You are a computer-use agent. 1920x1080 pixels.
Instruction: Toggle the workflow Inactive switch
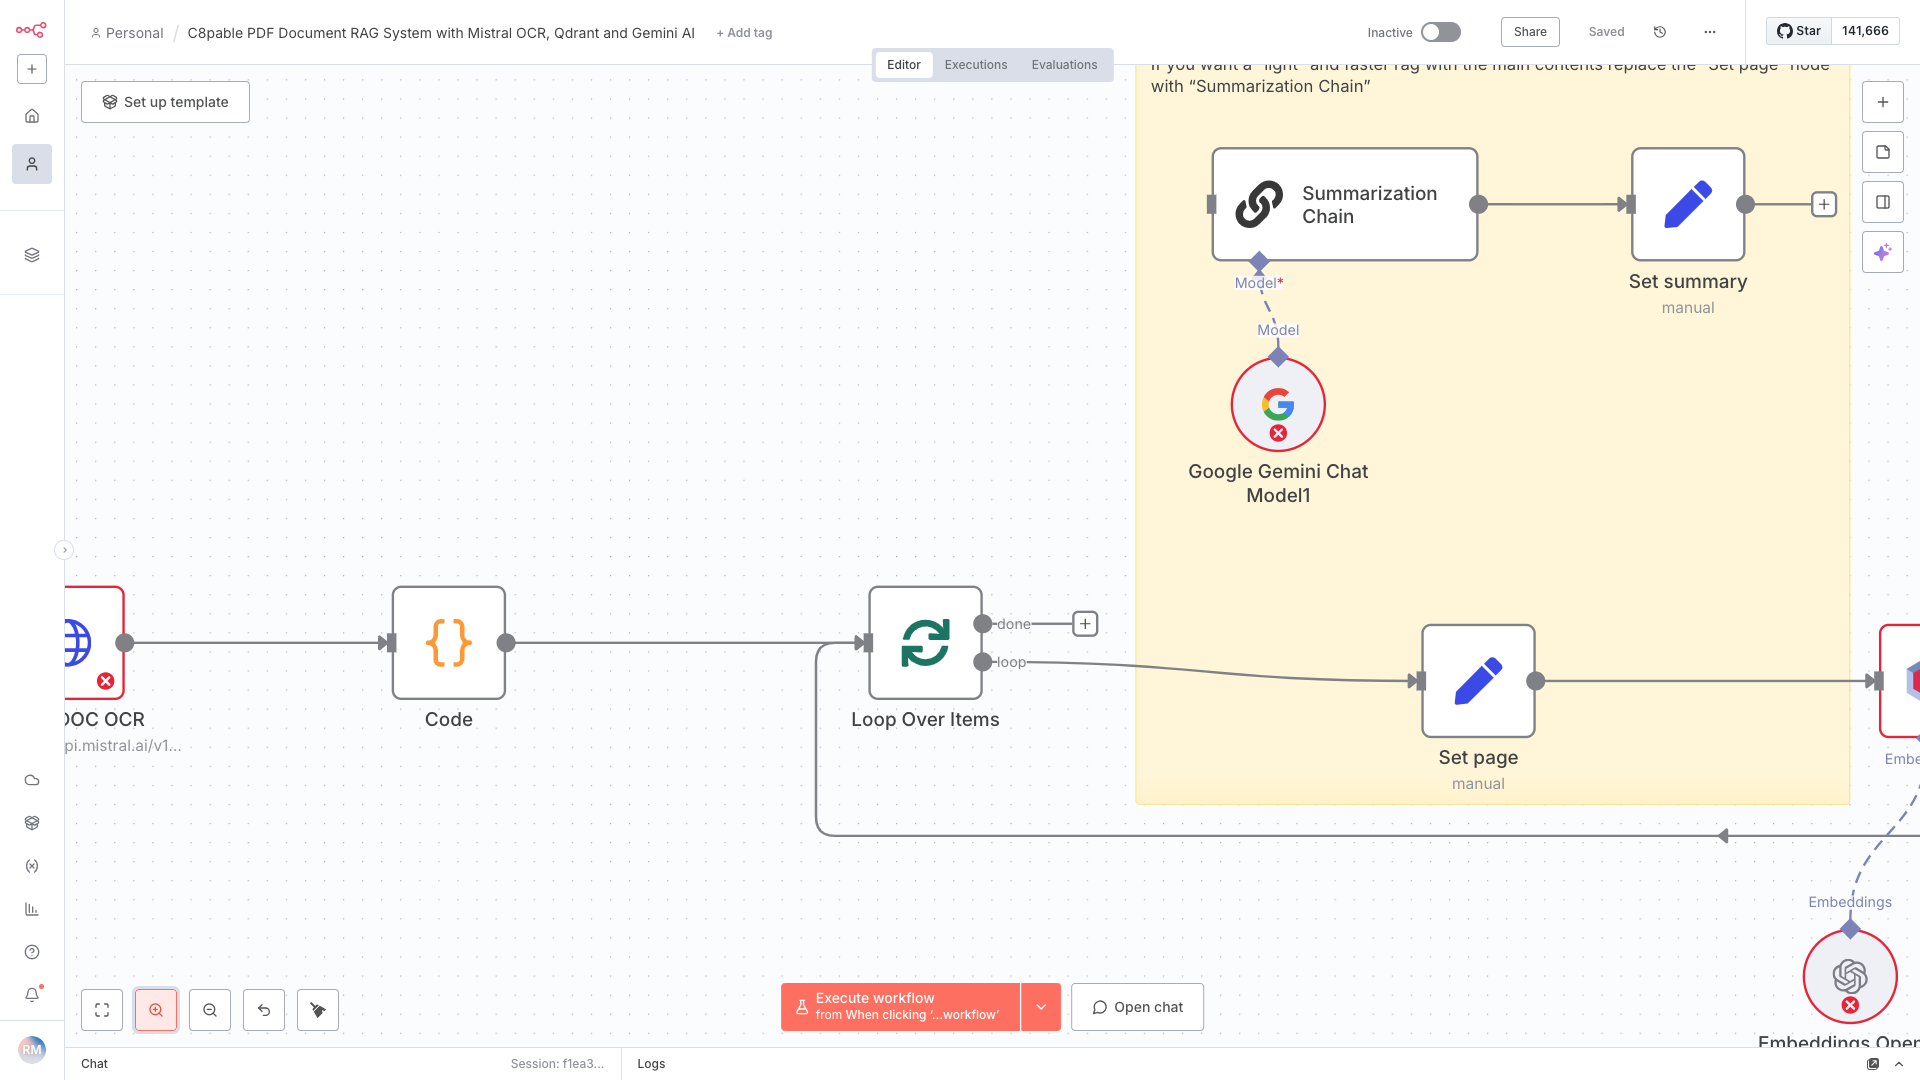1441,32
